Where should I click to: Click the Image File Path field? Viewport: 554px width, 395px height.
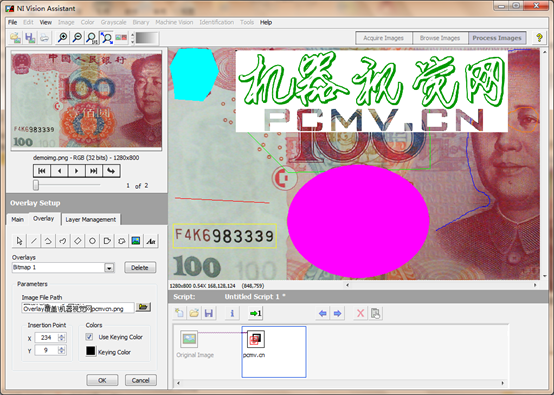tap(78, 308)
